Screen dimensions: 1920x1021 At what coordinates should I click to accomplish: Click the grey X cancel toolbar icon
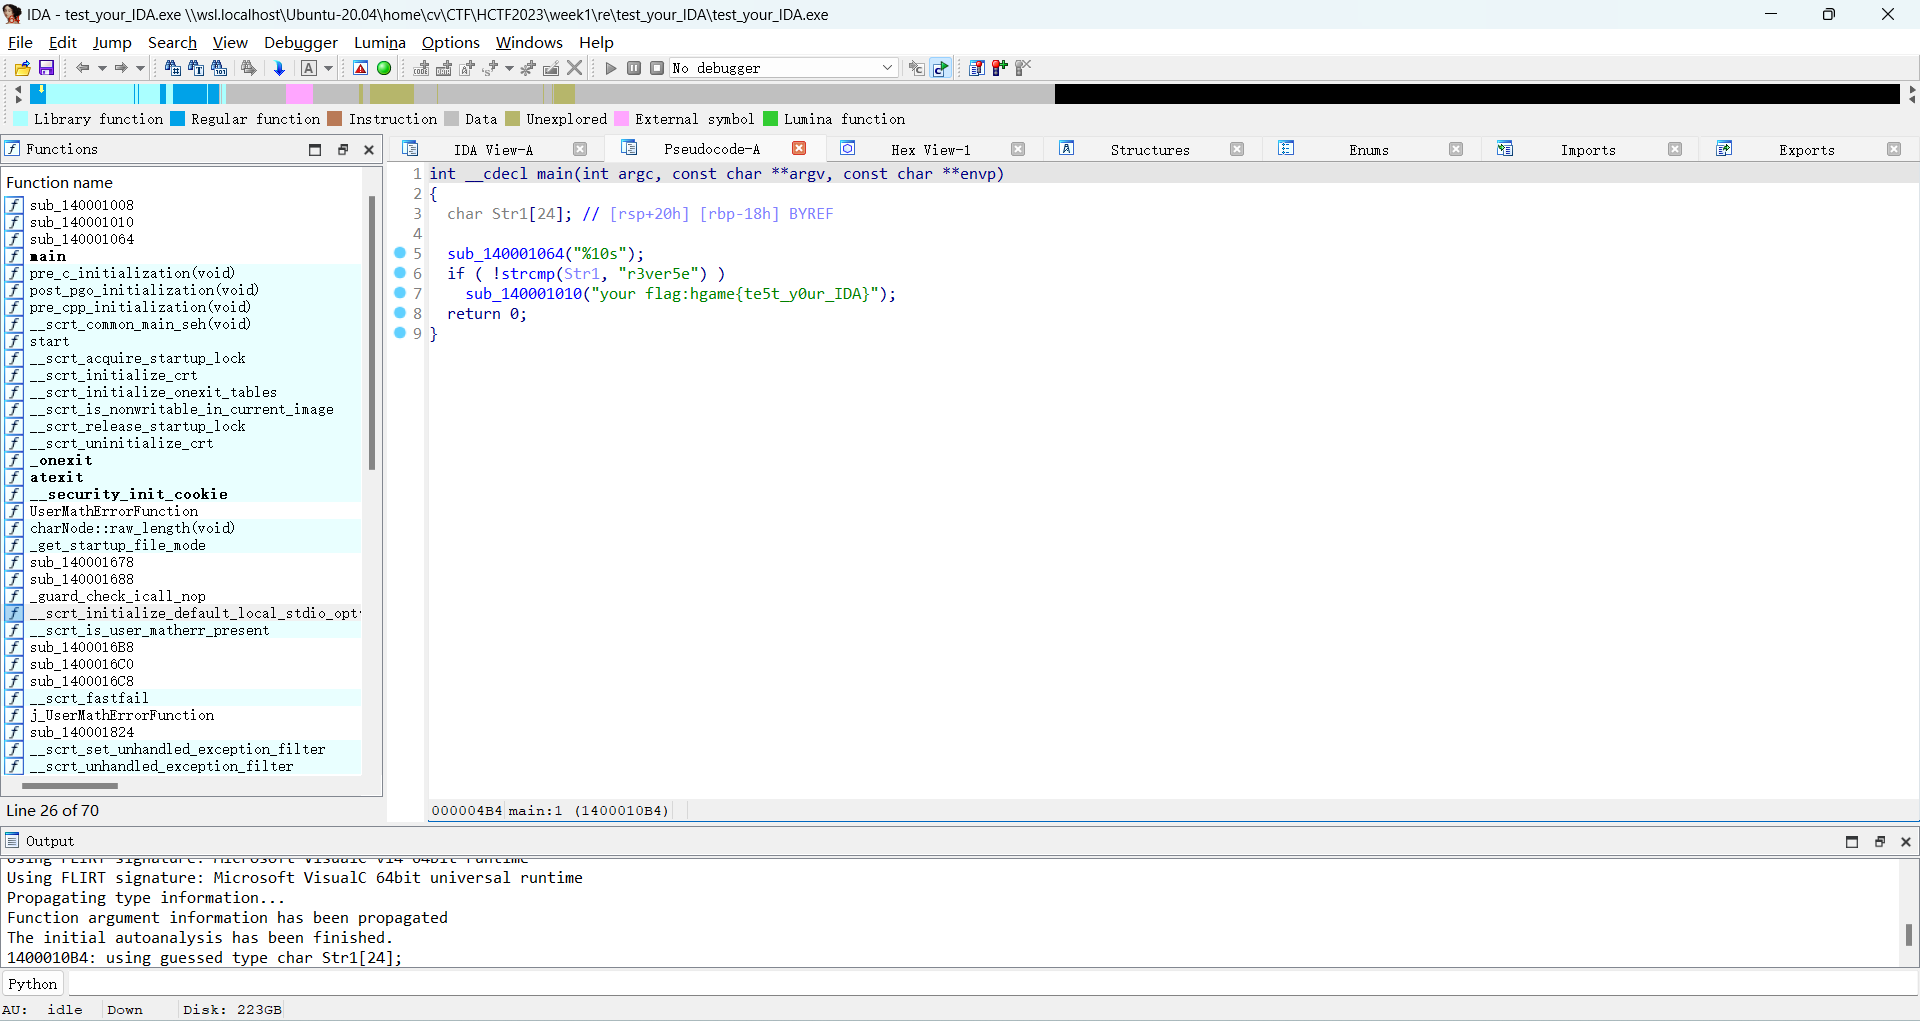click(x=575, y=68)
